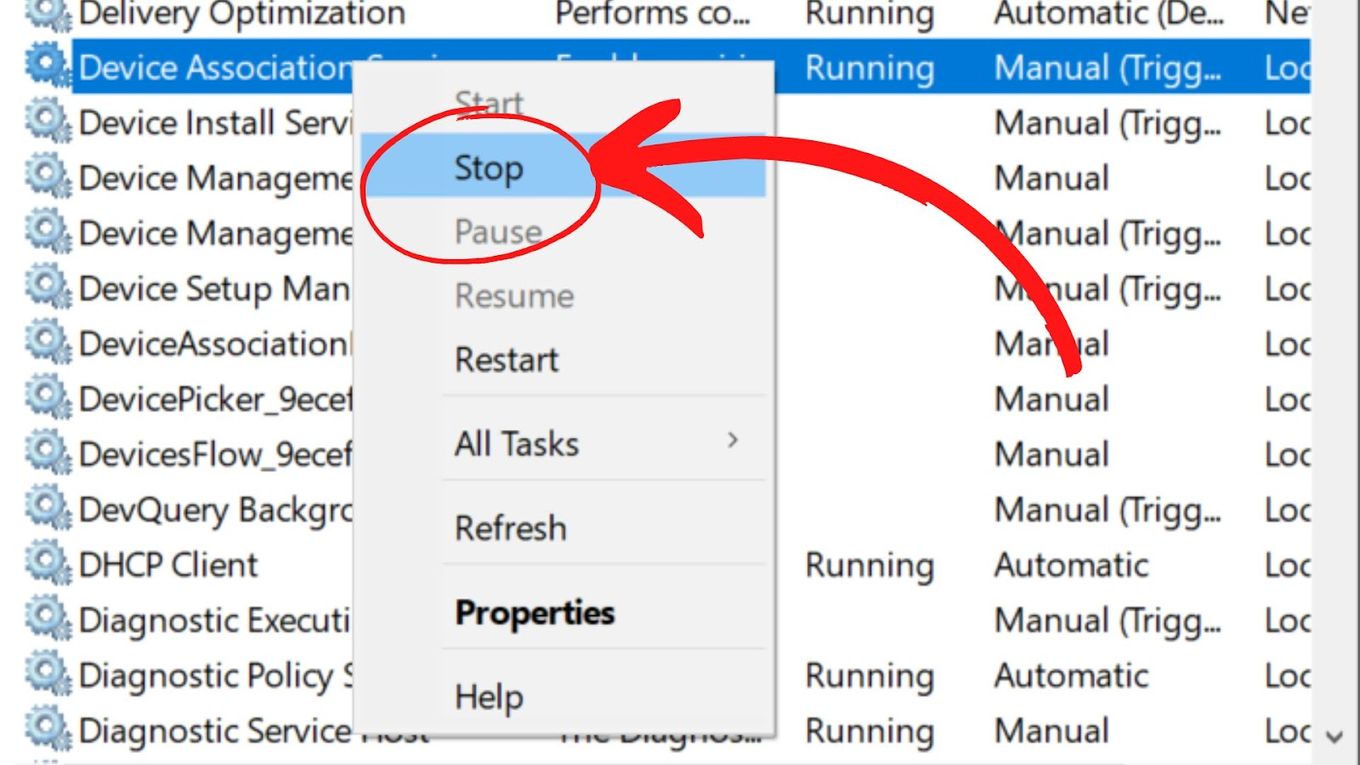The width and height of the screenshot is (1360, 765).
Task: Click the scrollbar down arrow
Action: coord(1335,736)
